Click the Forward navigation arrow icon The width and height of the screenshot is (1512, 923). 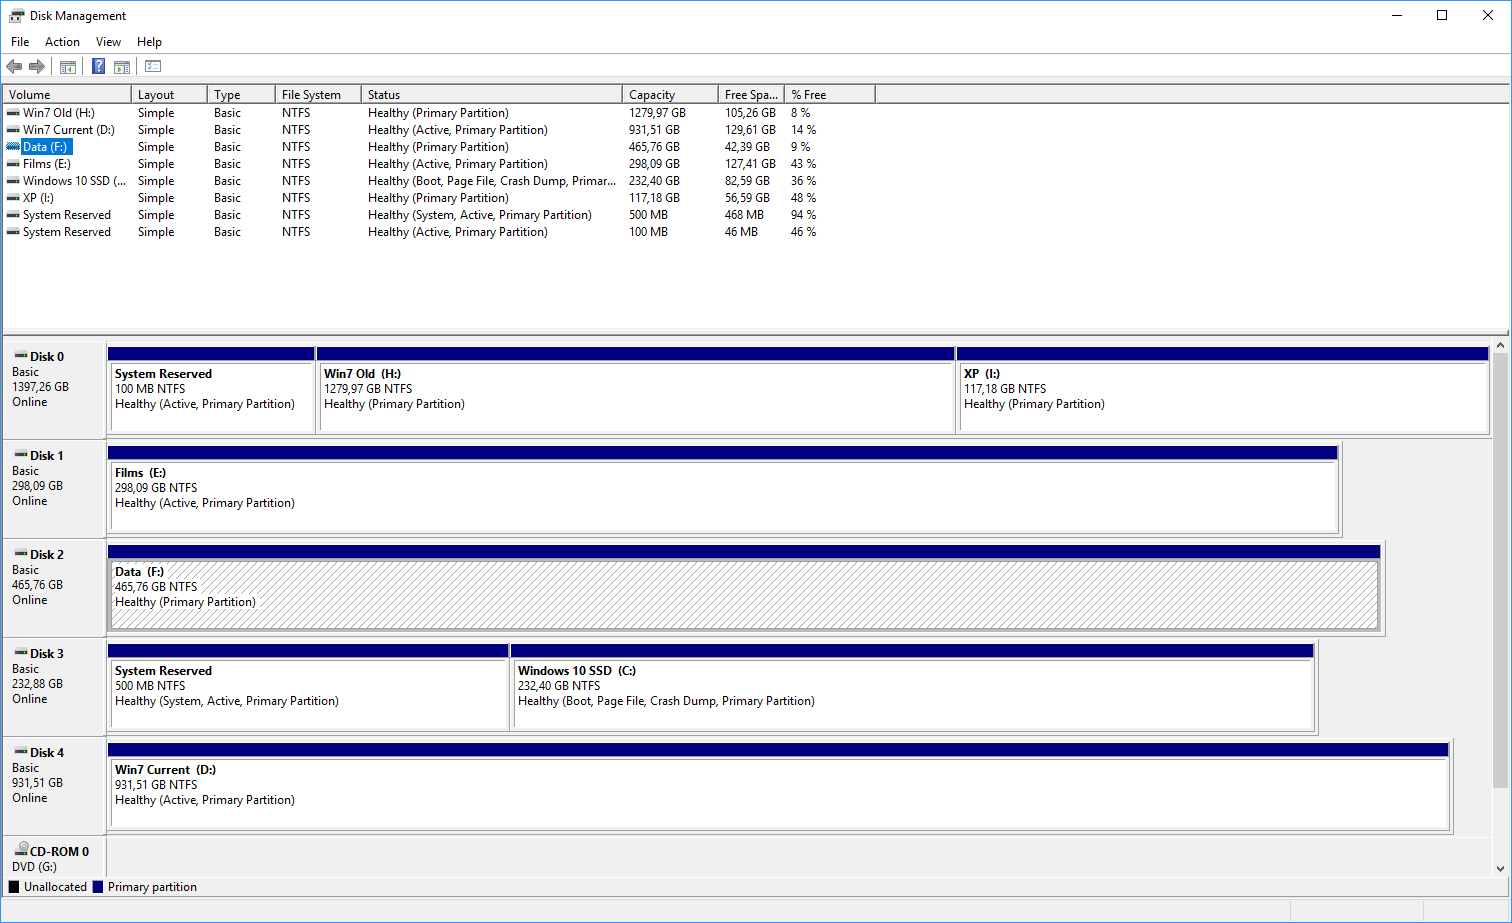[x=38, y=66]
